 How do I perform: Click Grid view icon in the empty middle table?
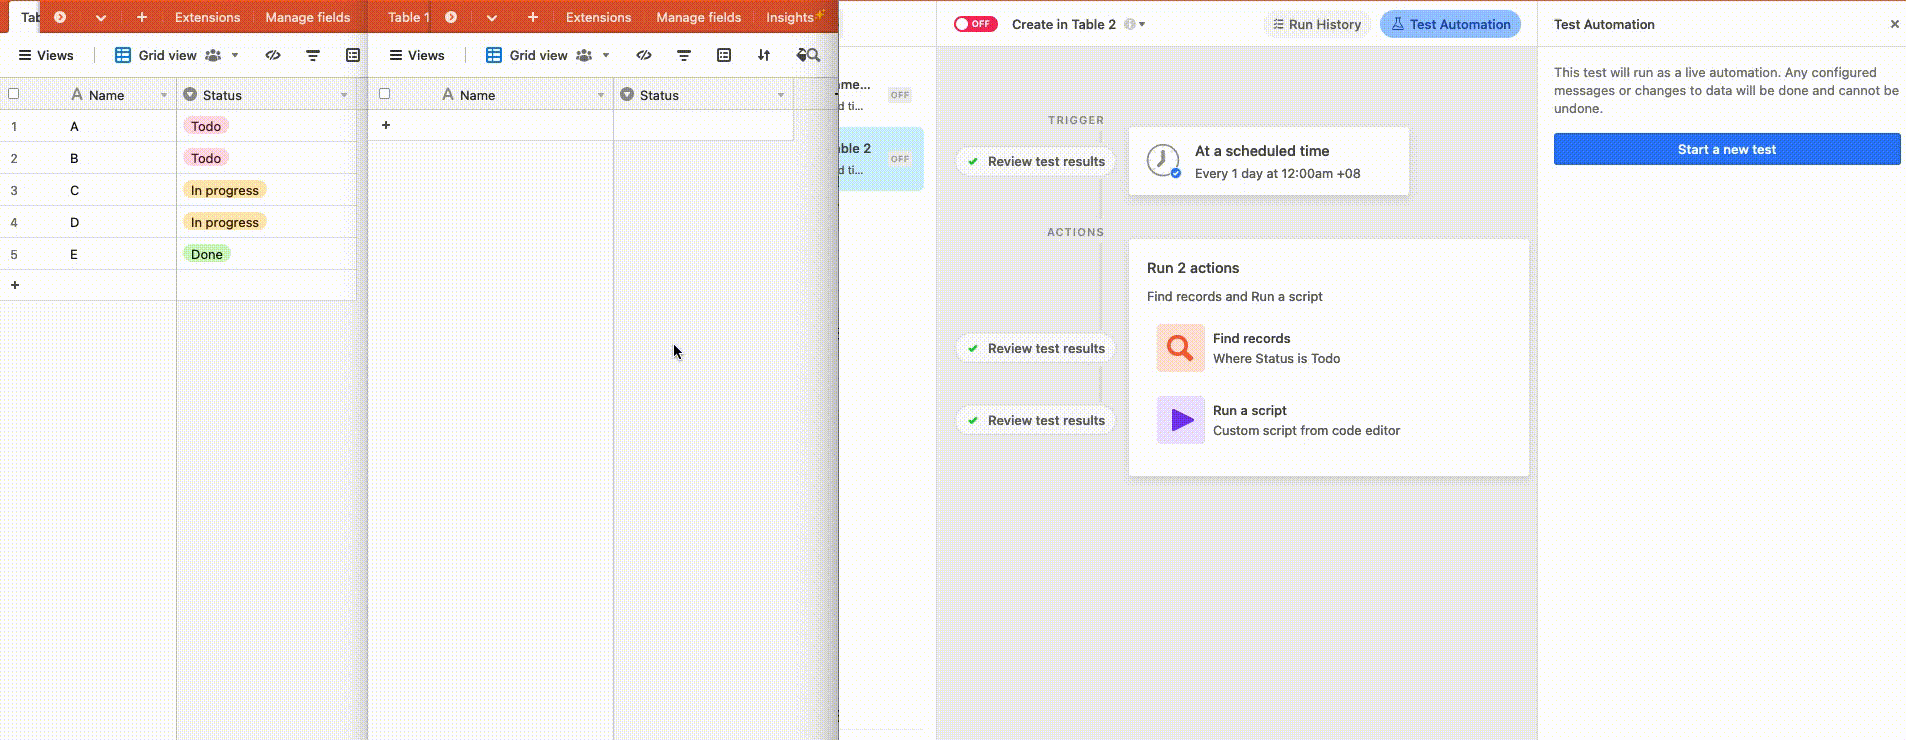(494, 55)
